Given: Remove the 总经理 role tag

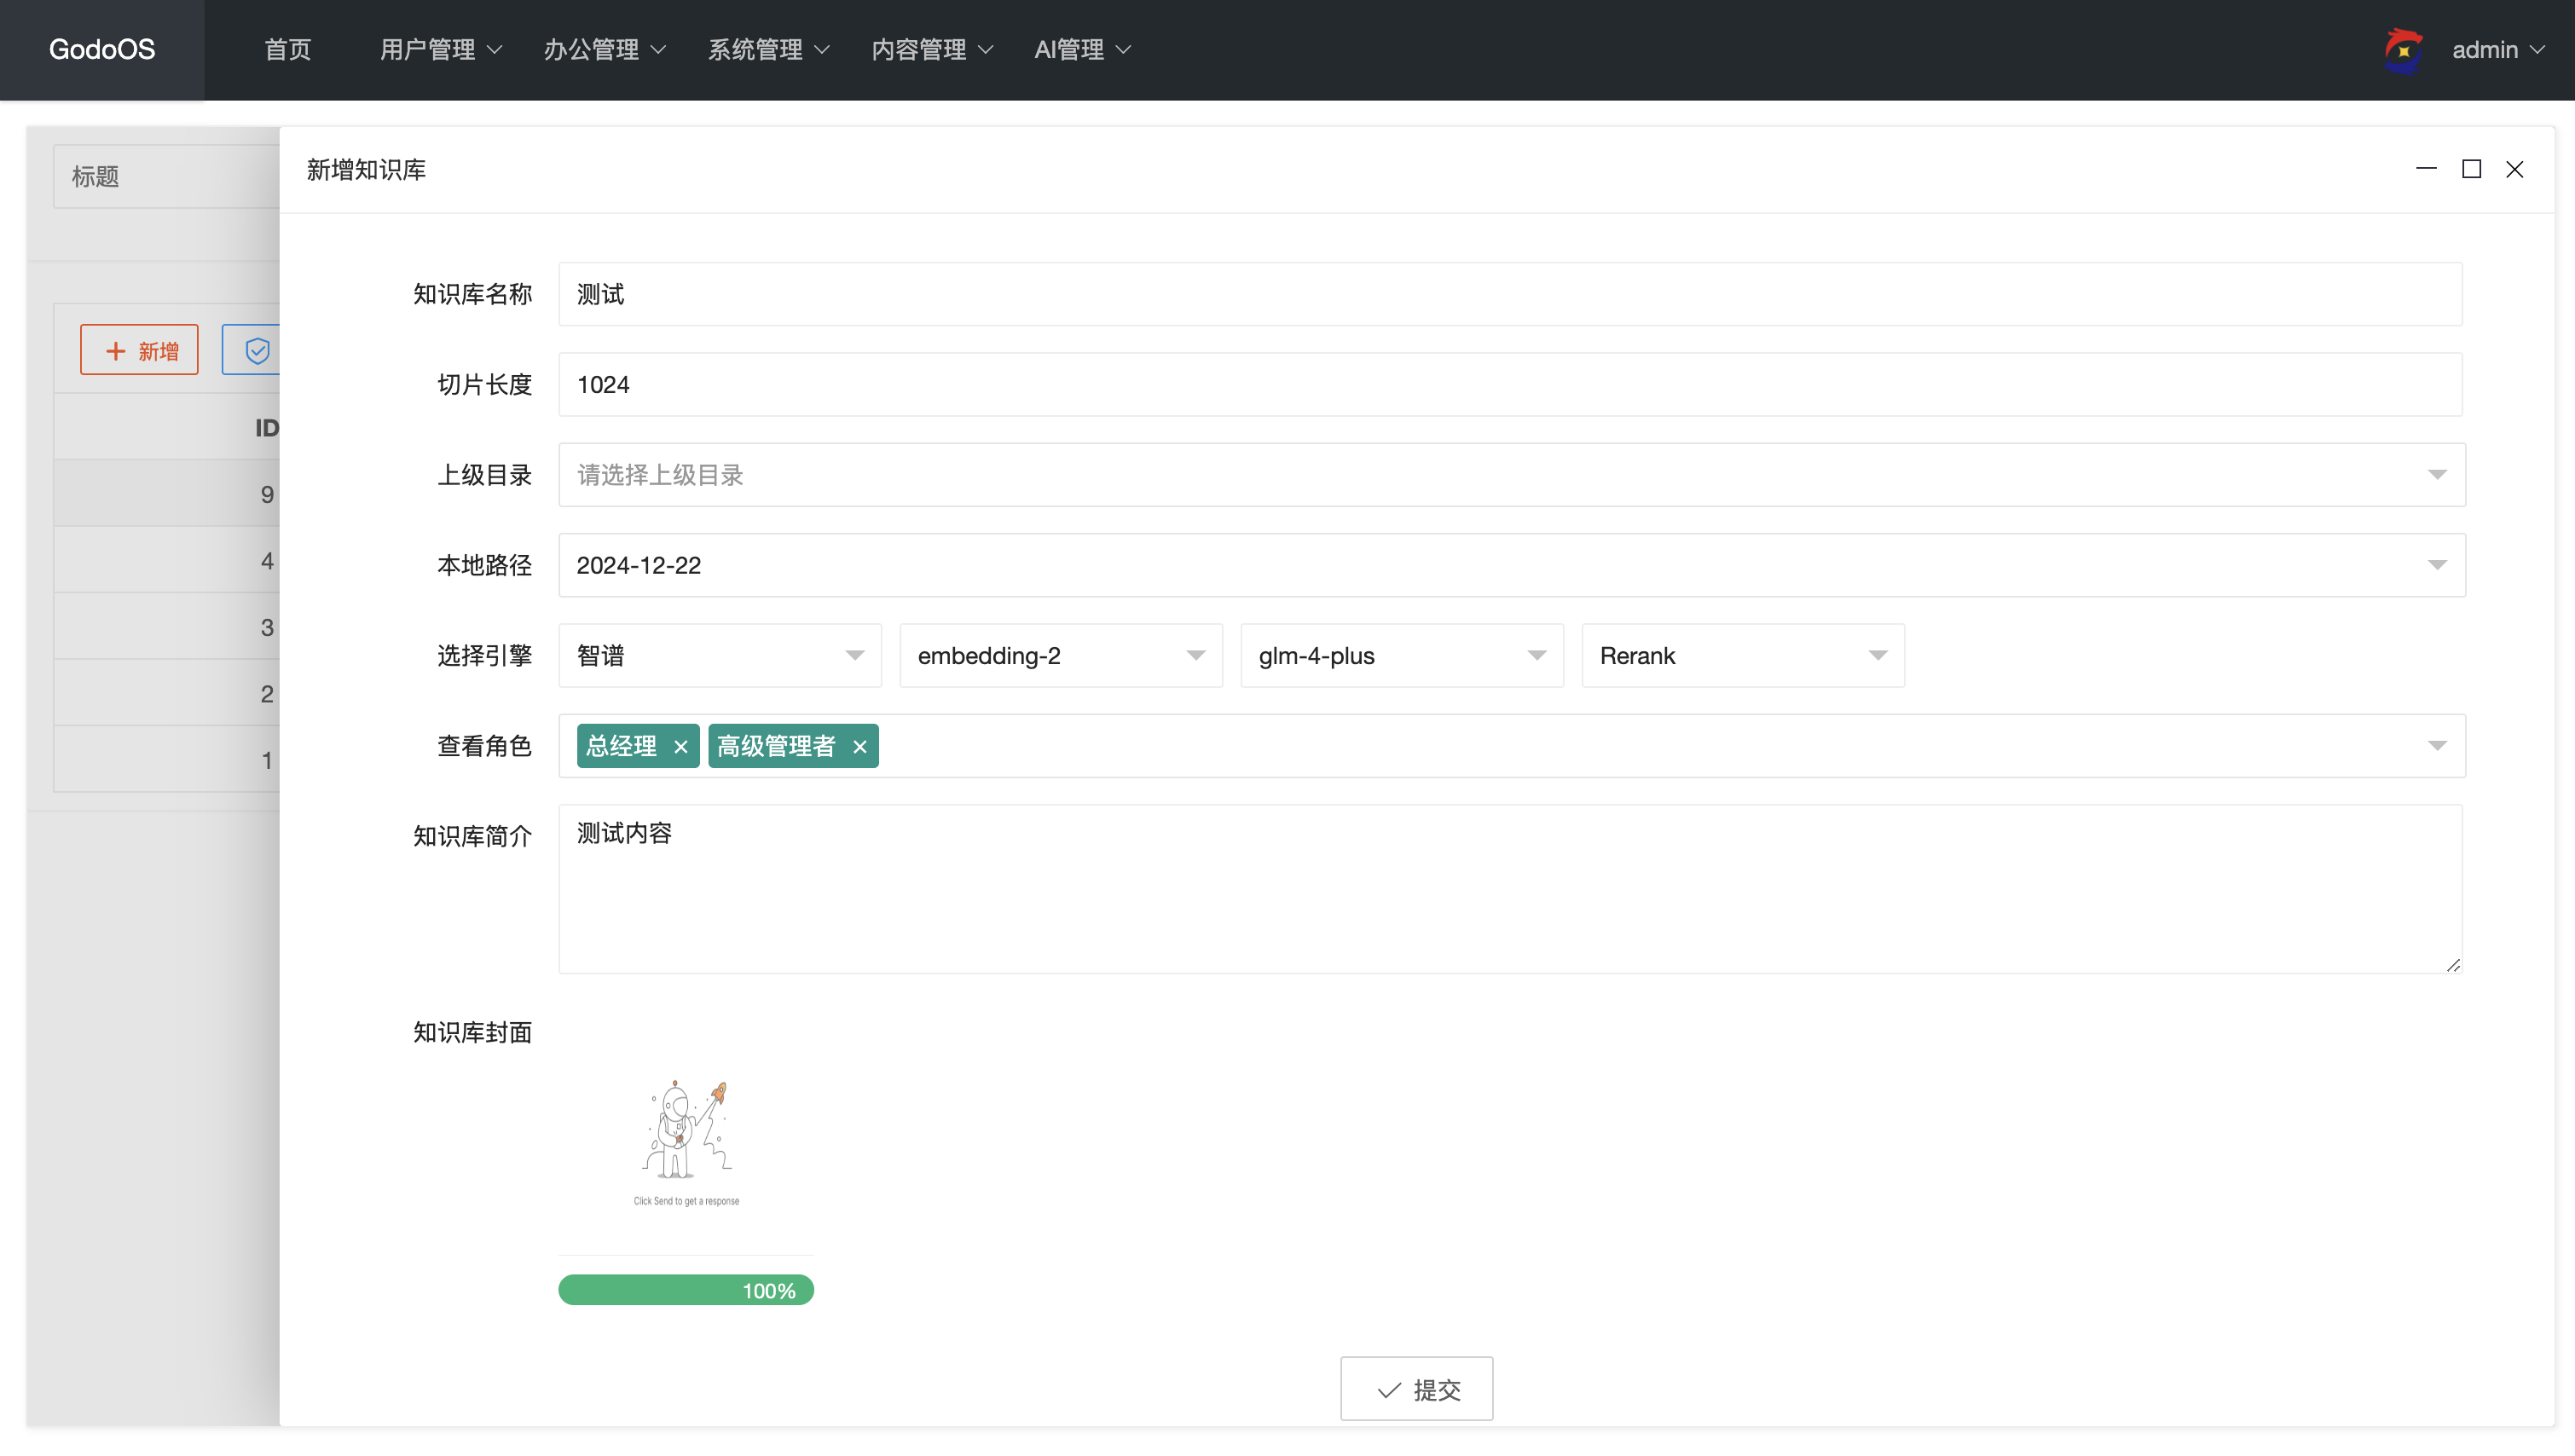Looking at the screenshot, I should [x=681, y=746].
